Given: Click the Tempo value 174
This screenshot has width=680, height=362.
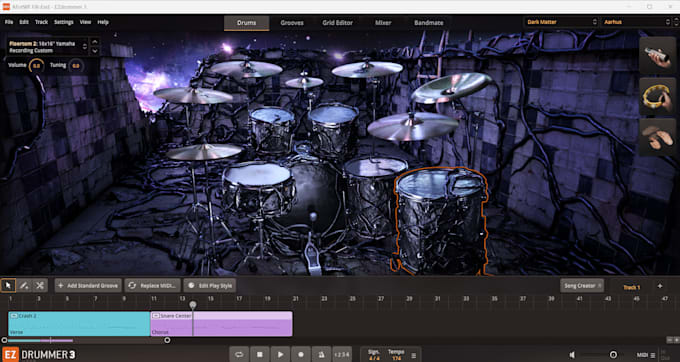Looking at the screenshot, I should tap(396, 359).
